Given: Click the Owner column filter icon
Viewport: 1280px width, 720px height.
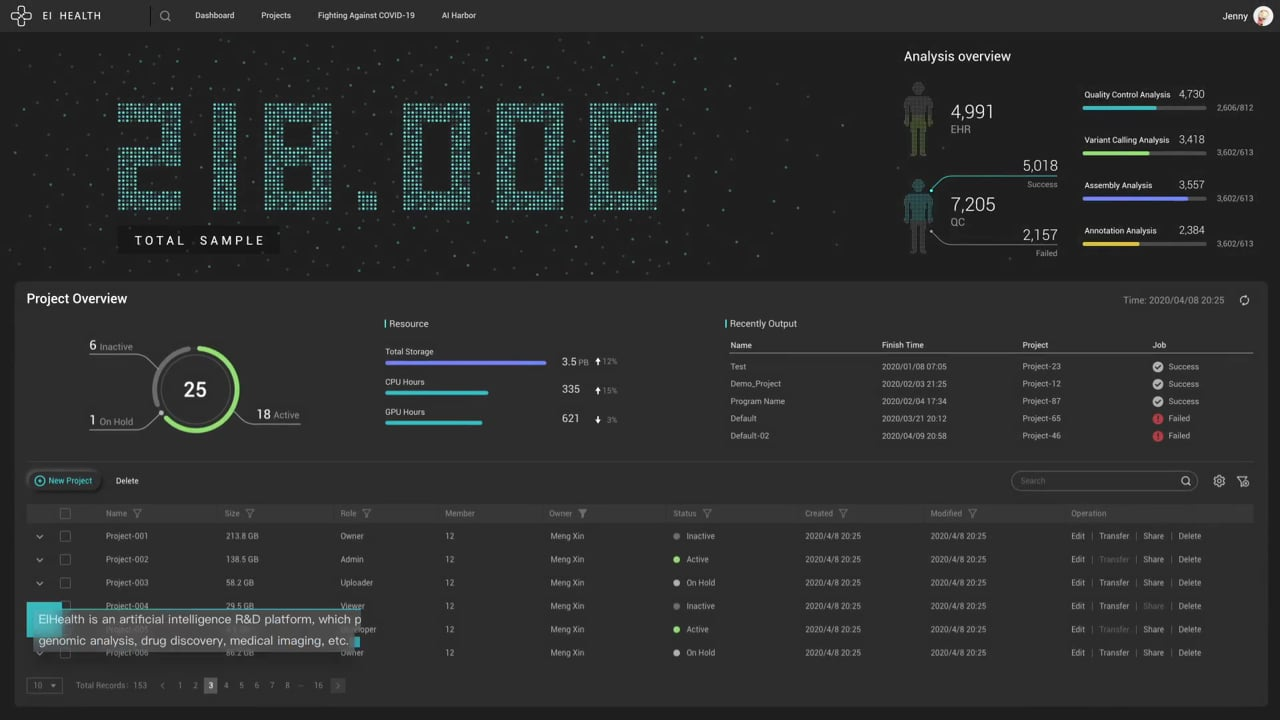Looking at the screenshot, I should click(x=582, y=514).
